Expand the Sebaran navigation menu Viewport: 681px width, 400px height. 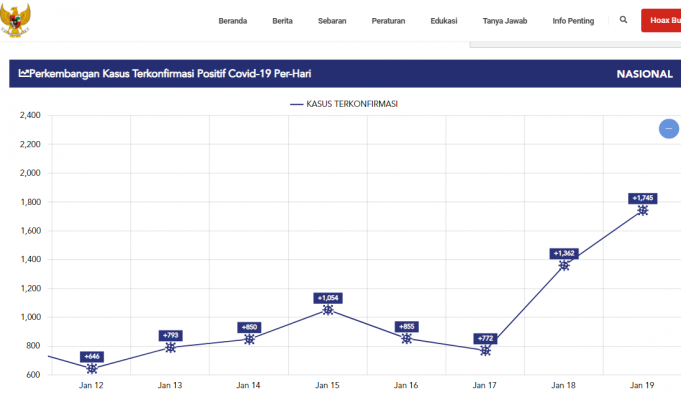pyautogui.click(x=333, y=20)
